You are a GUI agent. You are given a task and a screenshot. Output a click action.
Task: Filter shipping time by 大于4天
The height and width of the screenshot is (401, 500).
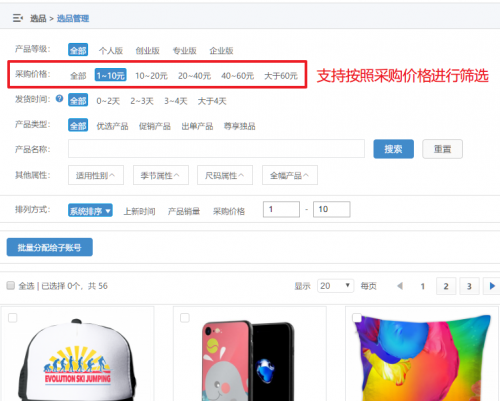tap(212, 101)
